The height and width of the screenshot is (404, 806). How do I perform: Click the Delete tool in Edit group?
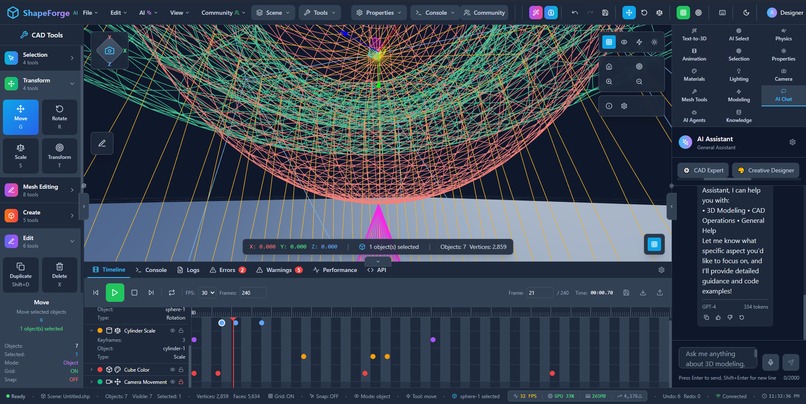click(59, 275)
